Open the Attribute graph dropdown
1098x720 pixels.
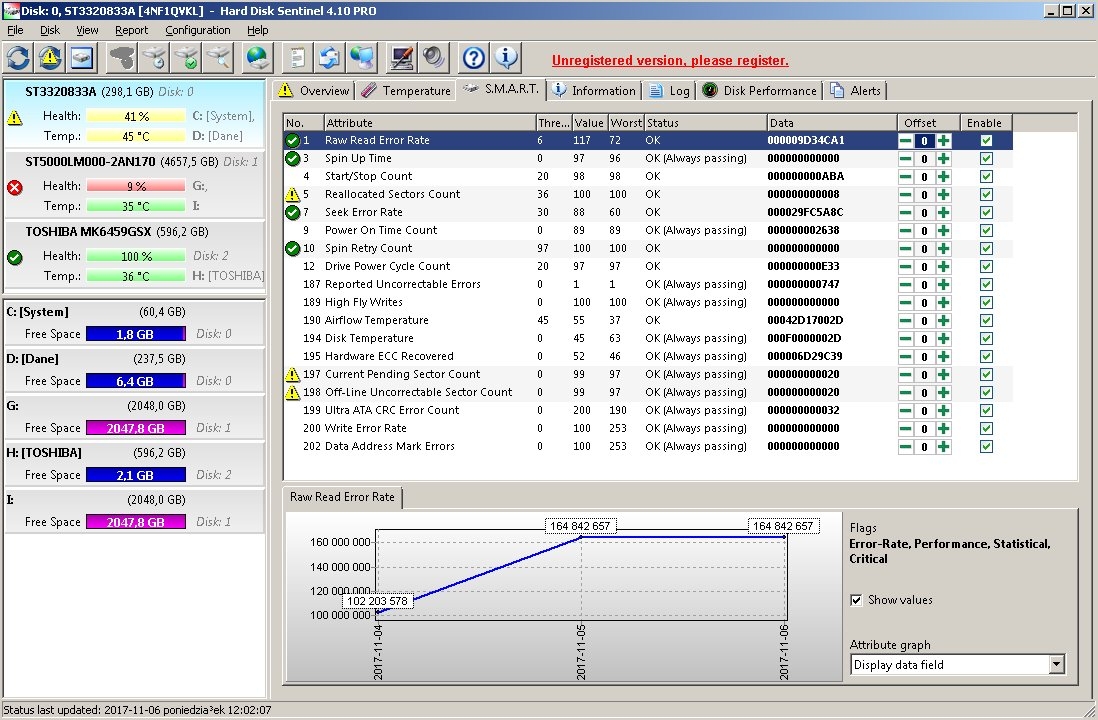(1057, 665)
